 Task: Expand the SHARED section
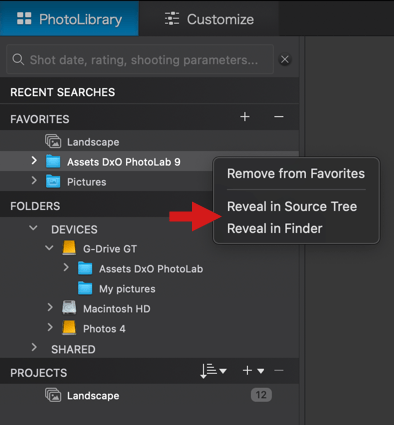pos(34,347)
